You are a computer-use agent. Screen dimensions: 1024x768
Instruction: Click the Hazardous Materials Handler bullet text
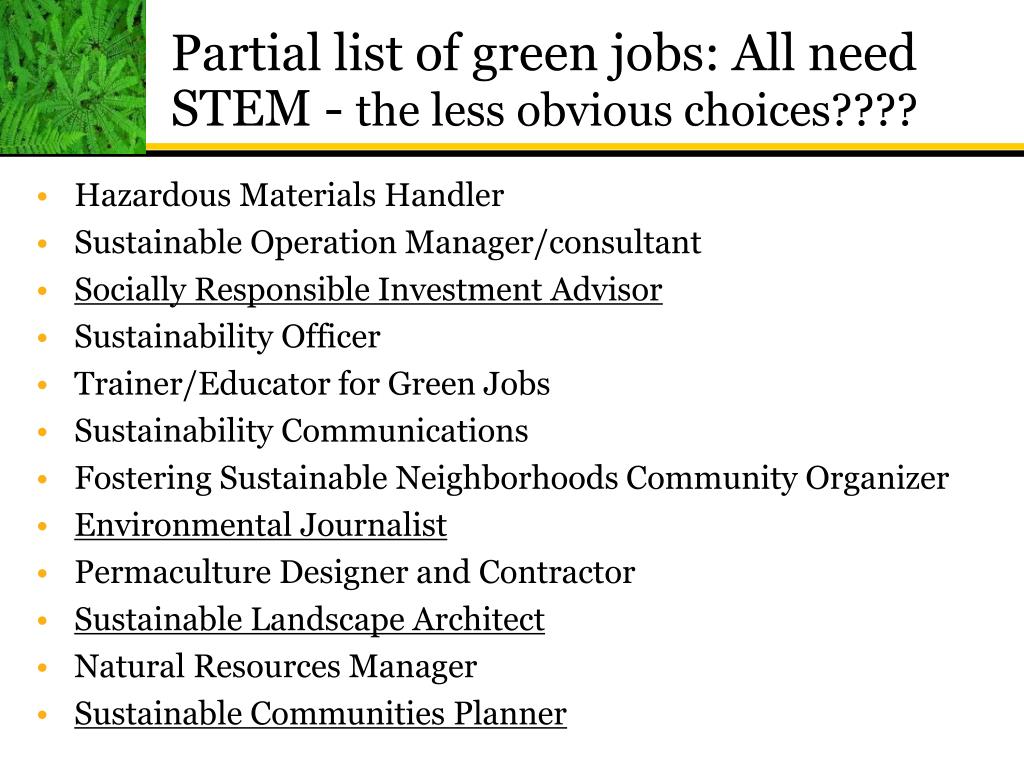289,195
